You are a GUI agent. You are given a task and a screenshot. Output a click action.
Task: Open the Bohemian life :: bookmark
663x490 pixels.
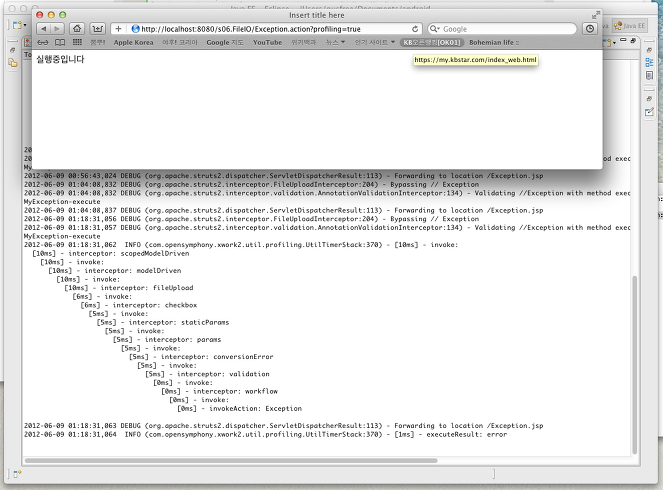(x=494, y=42)
